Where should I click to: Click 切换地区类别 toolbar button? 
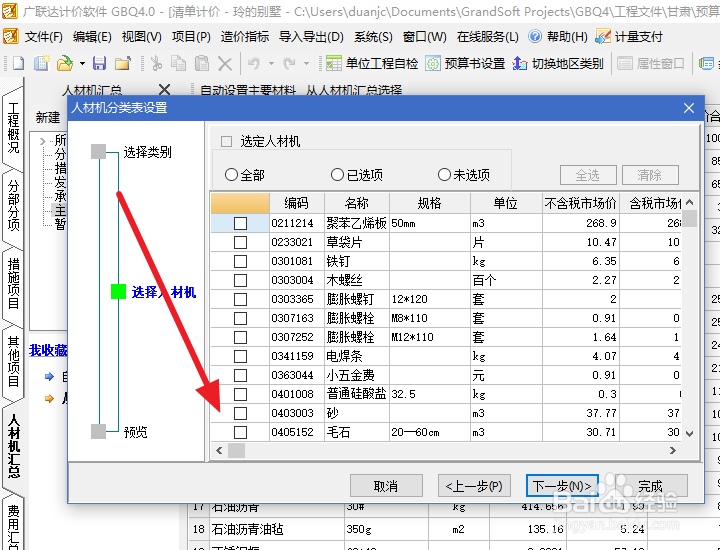pyautogui.click(x=558, y=63)
